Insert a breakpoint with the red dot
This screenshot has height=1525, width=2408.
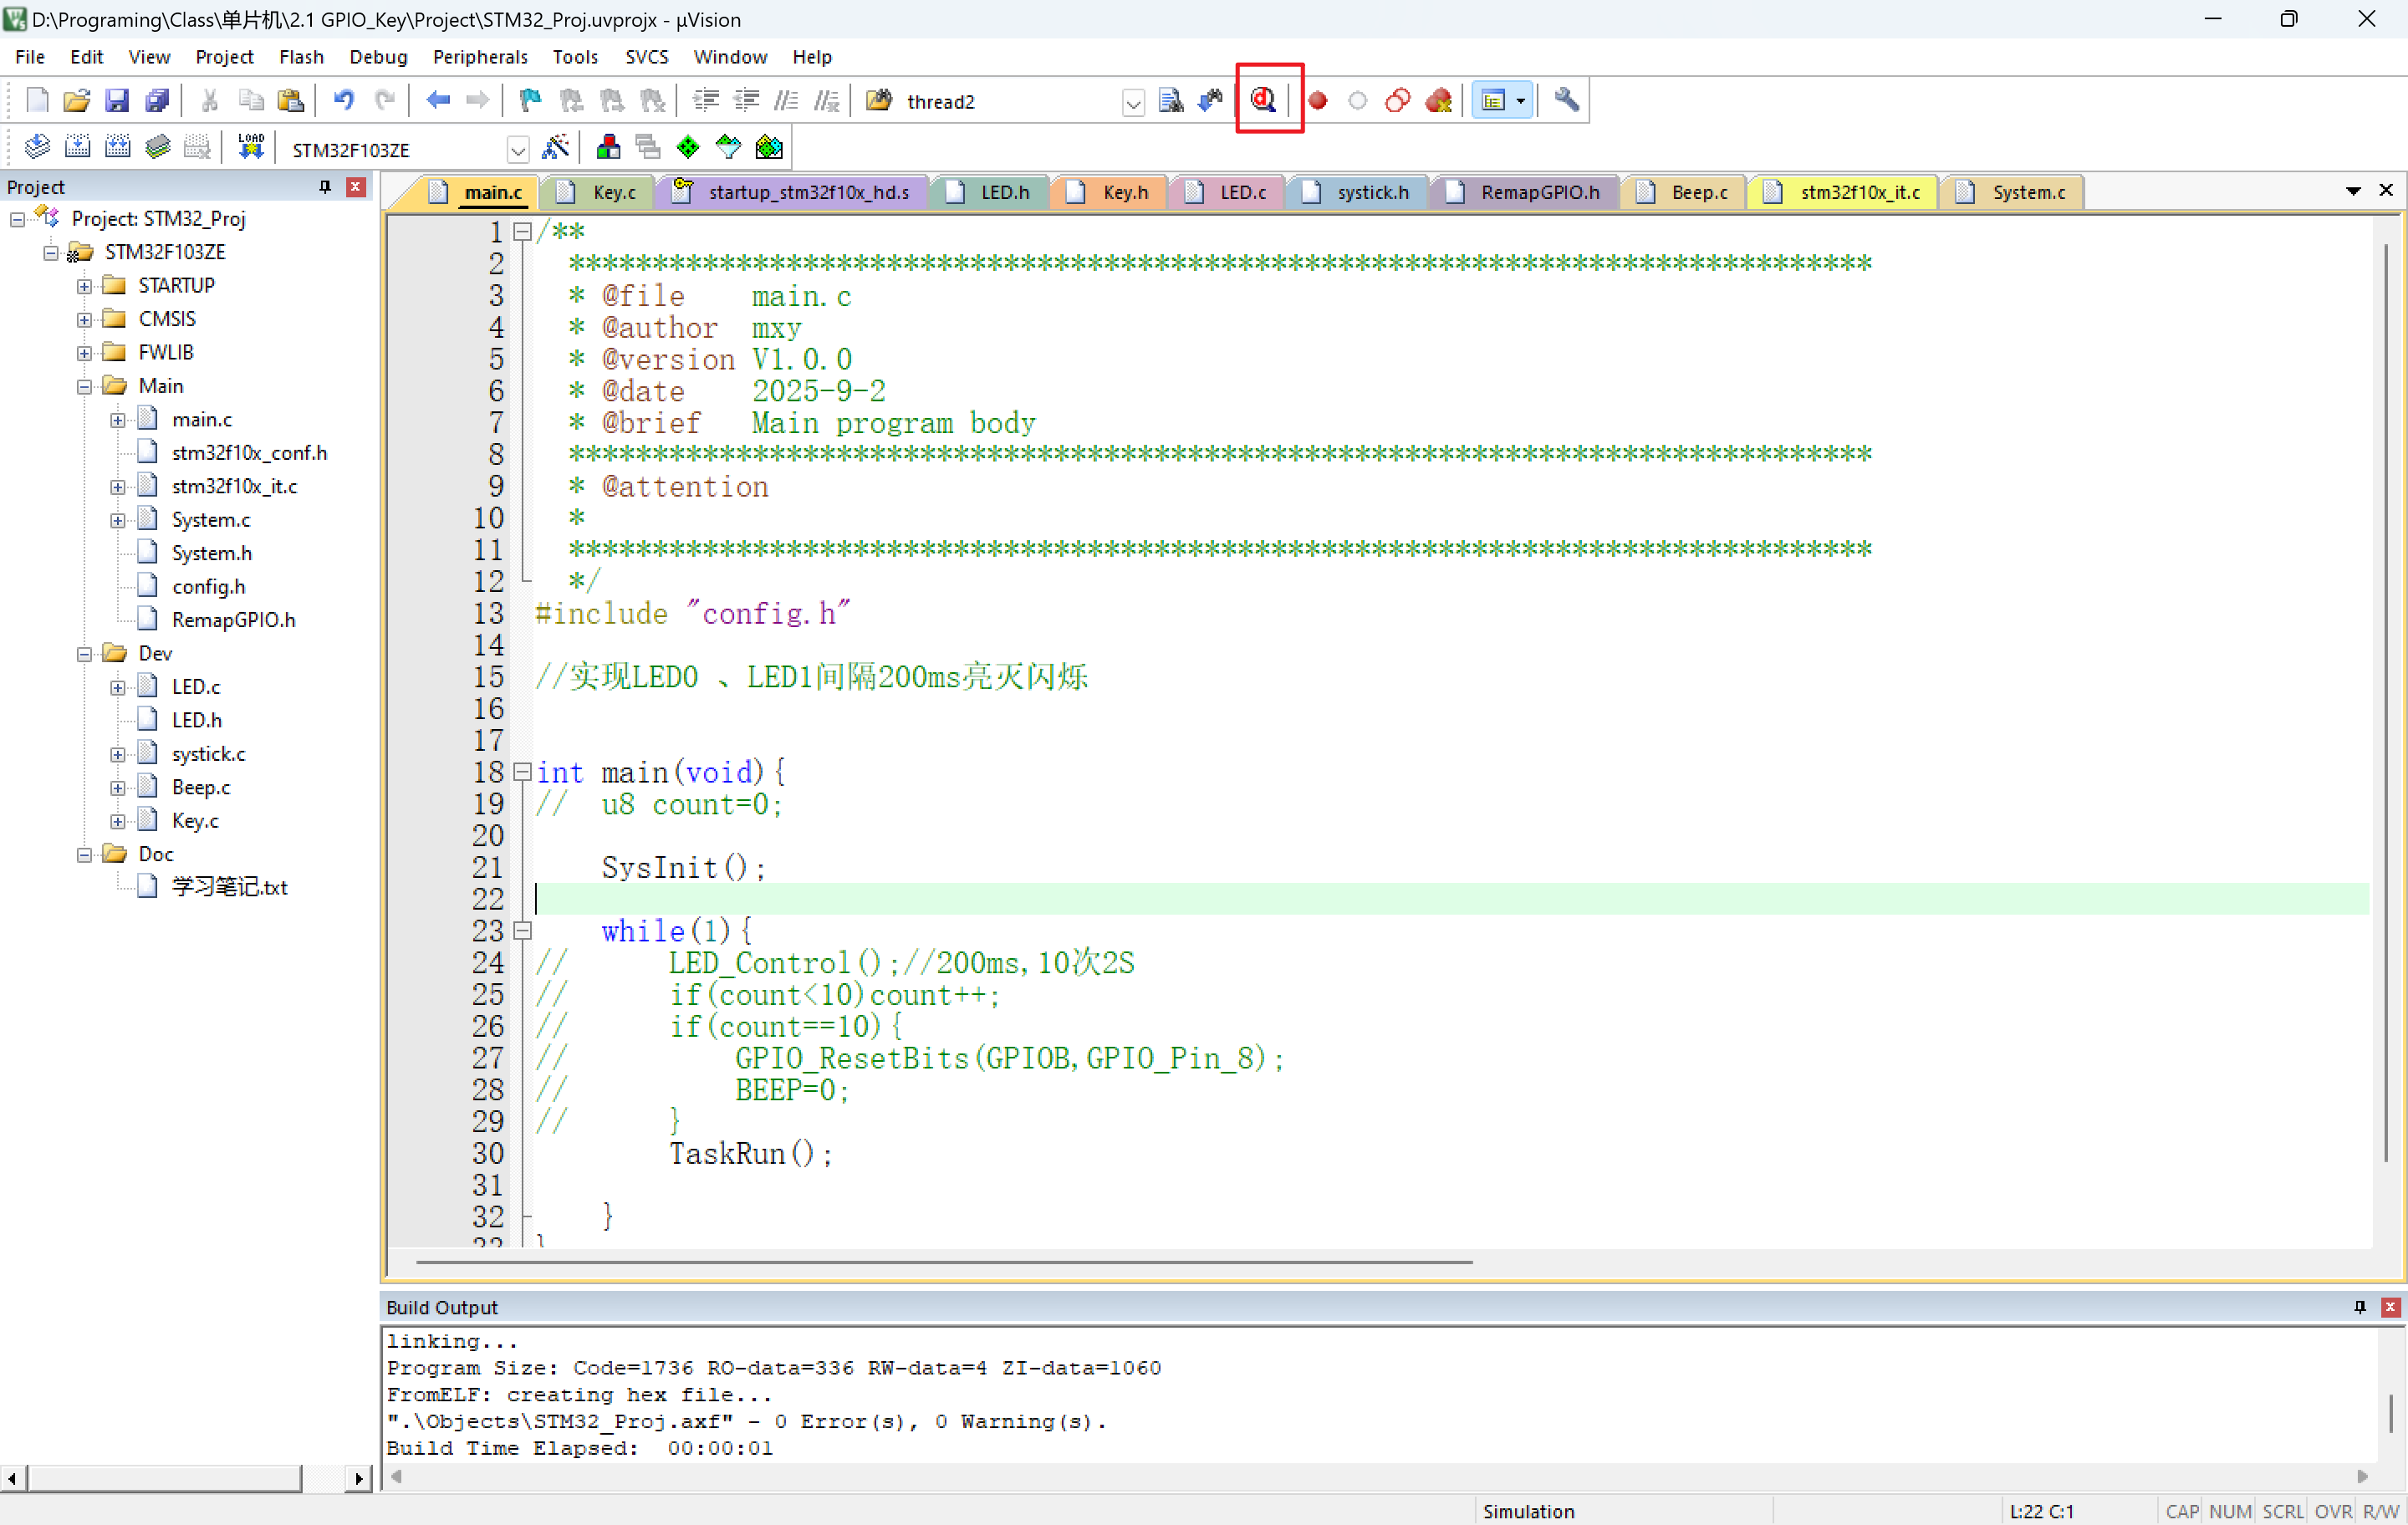[1318, 100]
